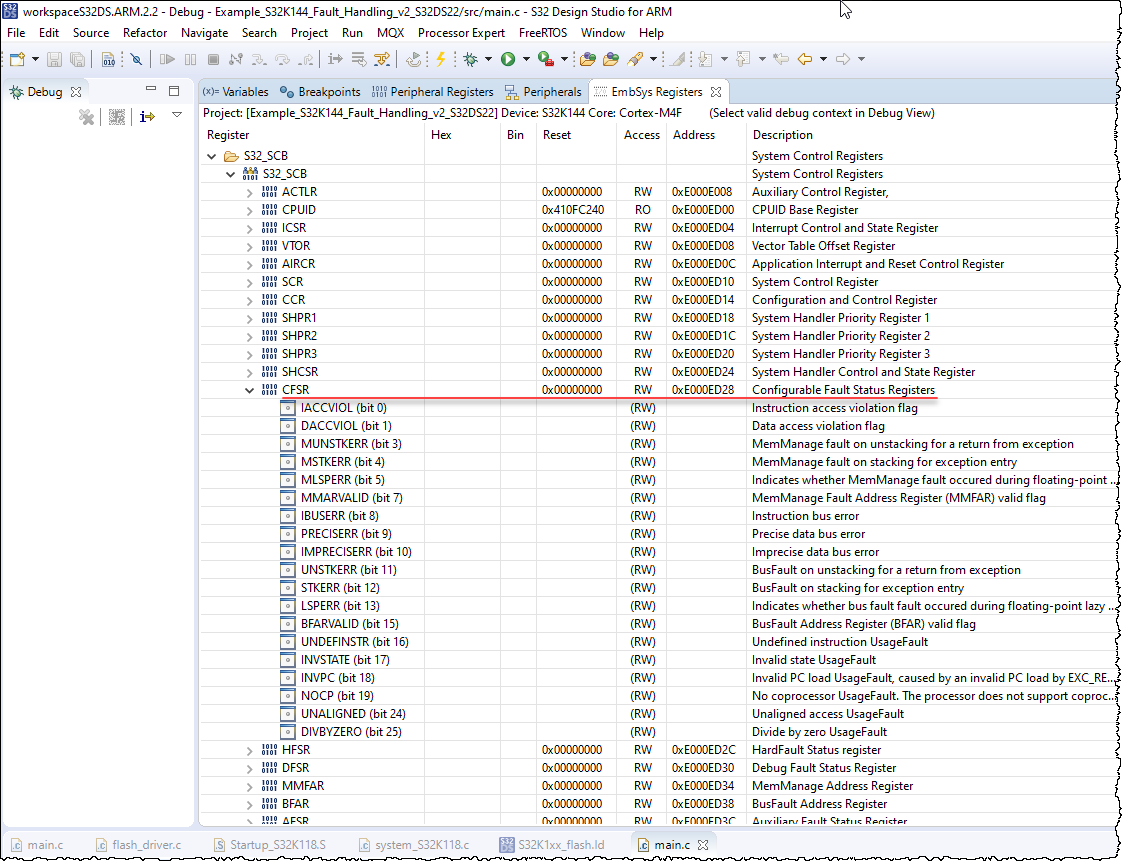This screenshot has height=863, width=1122.
Task: Launch debug session with the bug icon
Action: click(x=470, y=59)
